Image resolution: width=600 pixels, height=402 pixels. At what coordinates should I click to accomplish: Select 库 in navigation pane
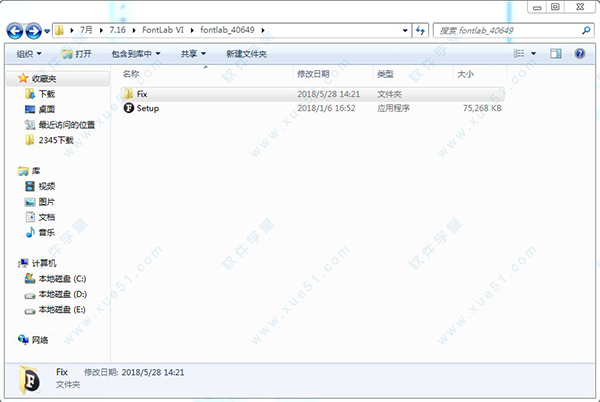coord(36,171)
